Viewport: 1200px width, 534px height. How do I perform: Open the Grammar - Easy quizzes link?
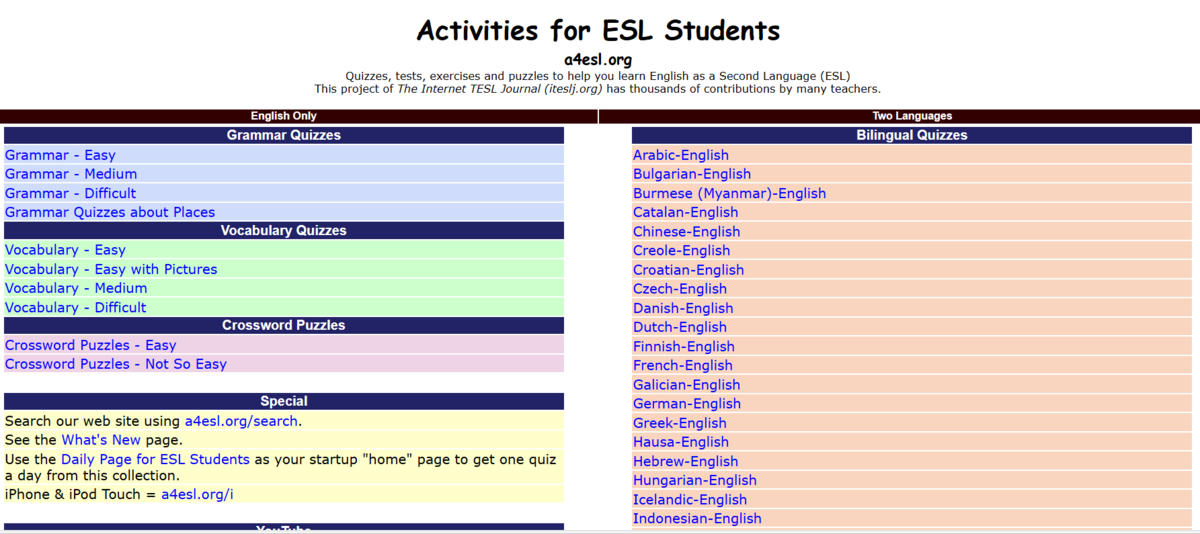(60, 155)
